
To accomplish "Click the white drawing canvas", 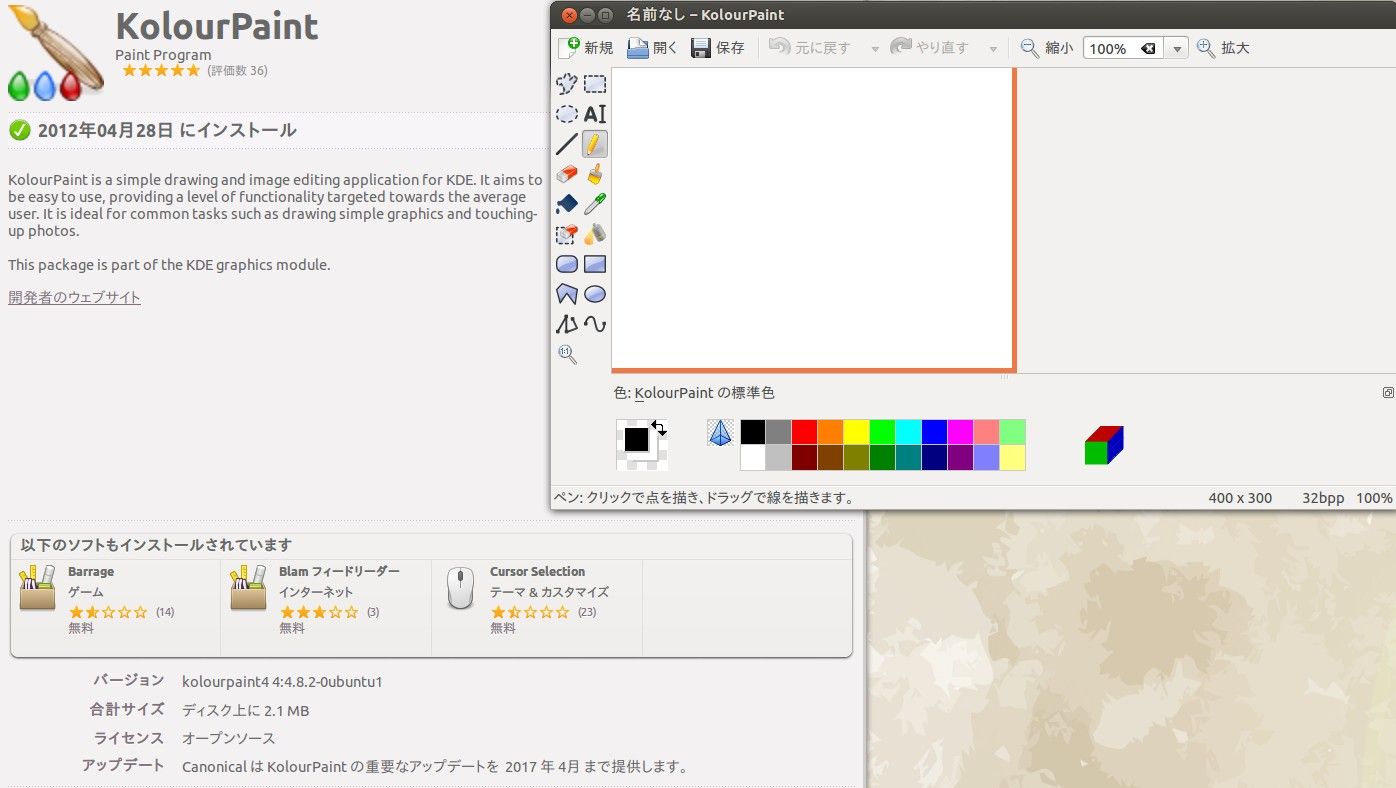I will (812, 217).
